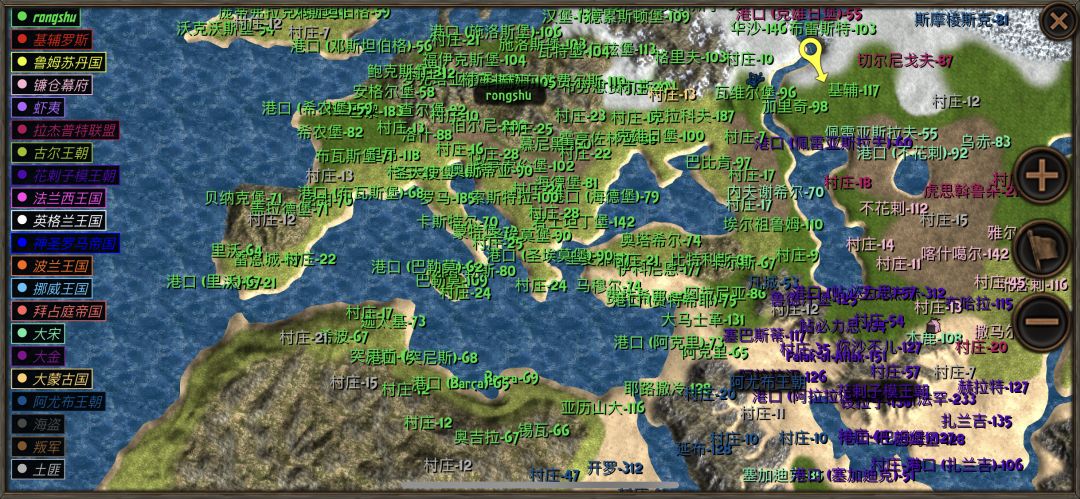This screenshot has height=499, width=1080.
Task: Click the 斯摩棱斯克-81 city label
Action: [x=962, y=20]
